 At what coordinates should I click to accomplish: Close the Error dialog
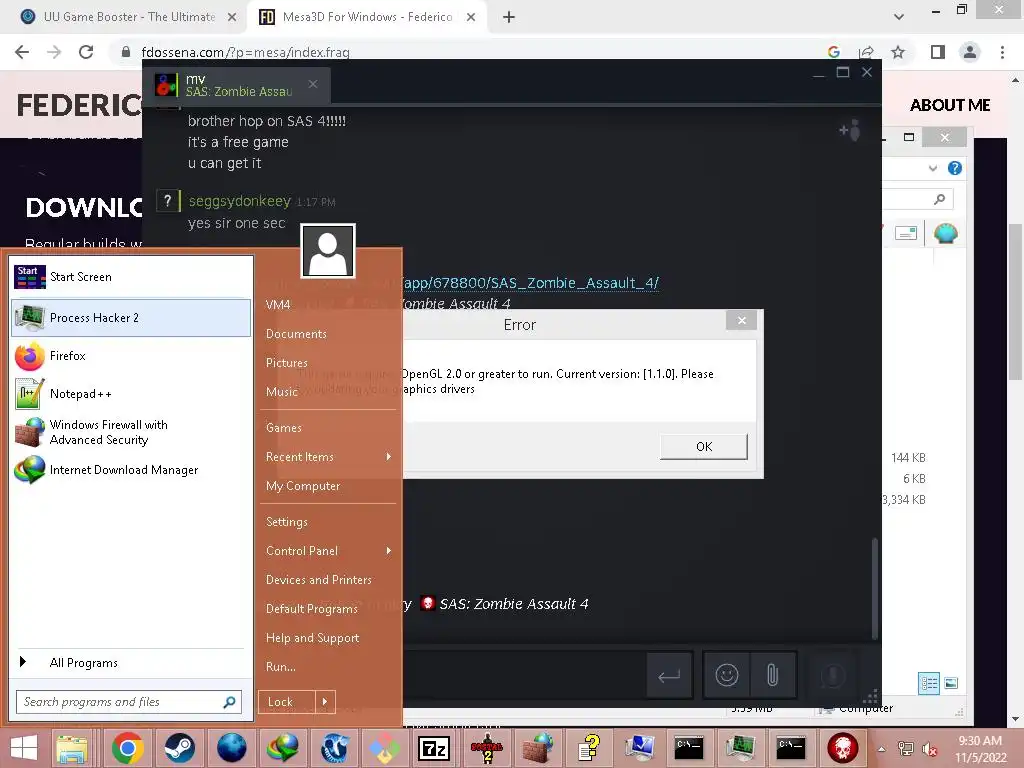coord(741,320)
